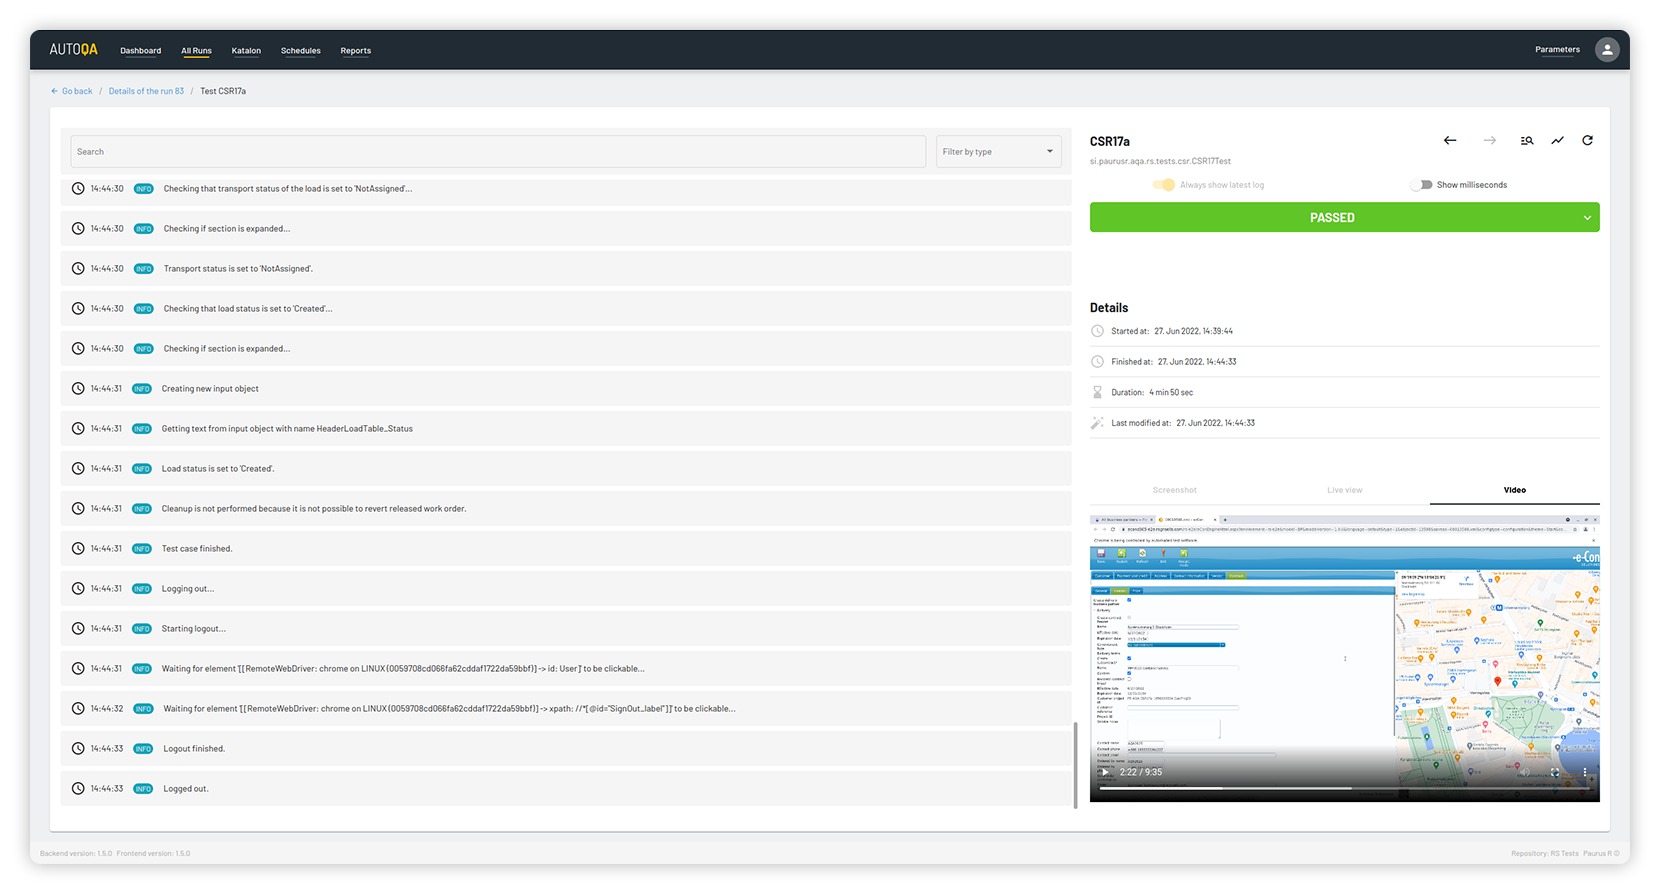
Task: Open the trend chart icon for CSR17a
Action: [x=1557, y=141]
